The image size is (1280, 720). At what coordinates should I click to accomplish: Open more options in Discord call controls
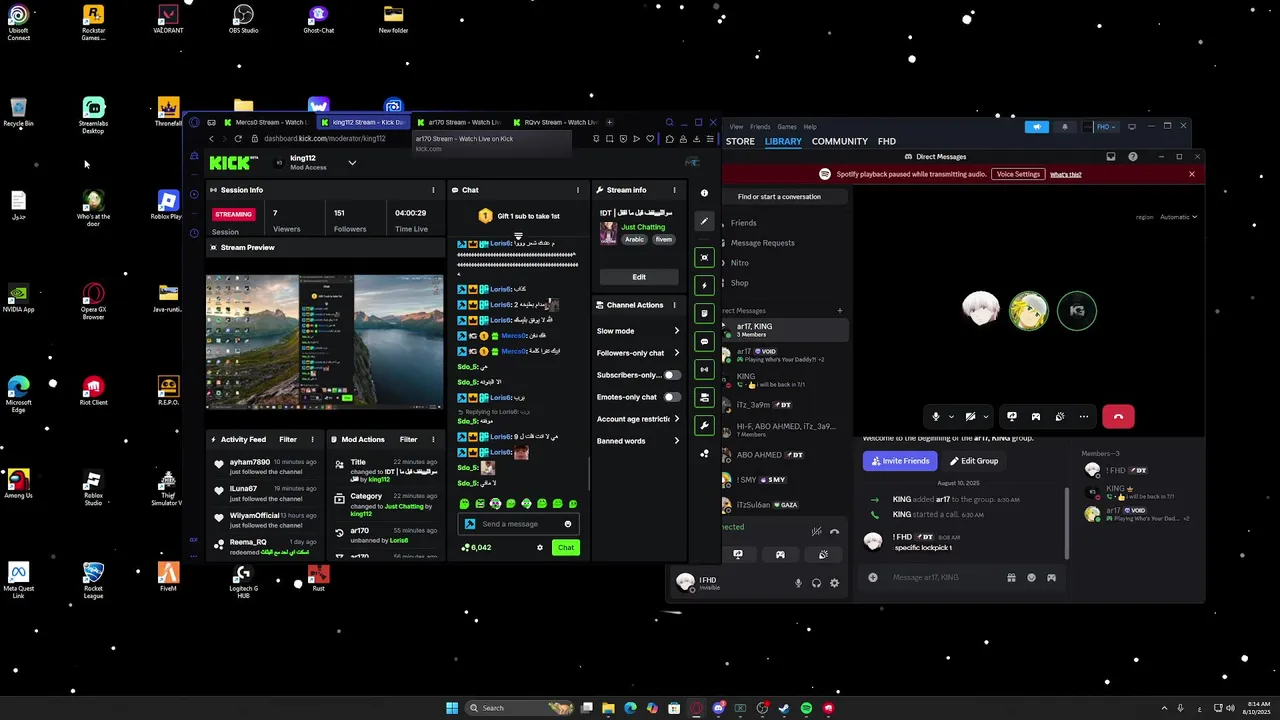[1083, 416]
